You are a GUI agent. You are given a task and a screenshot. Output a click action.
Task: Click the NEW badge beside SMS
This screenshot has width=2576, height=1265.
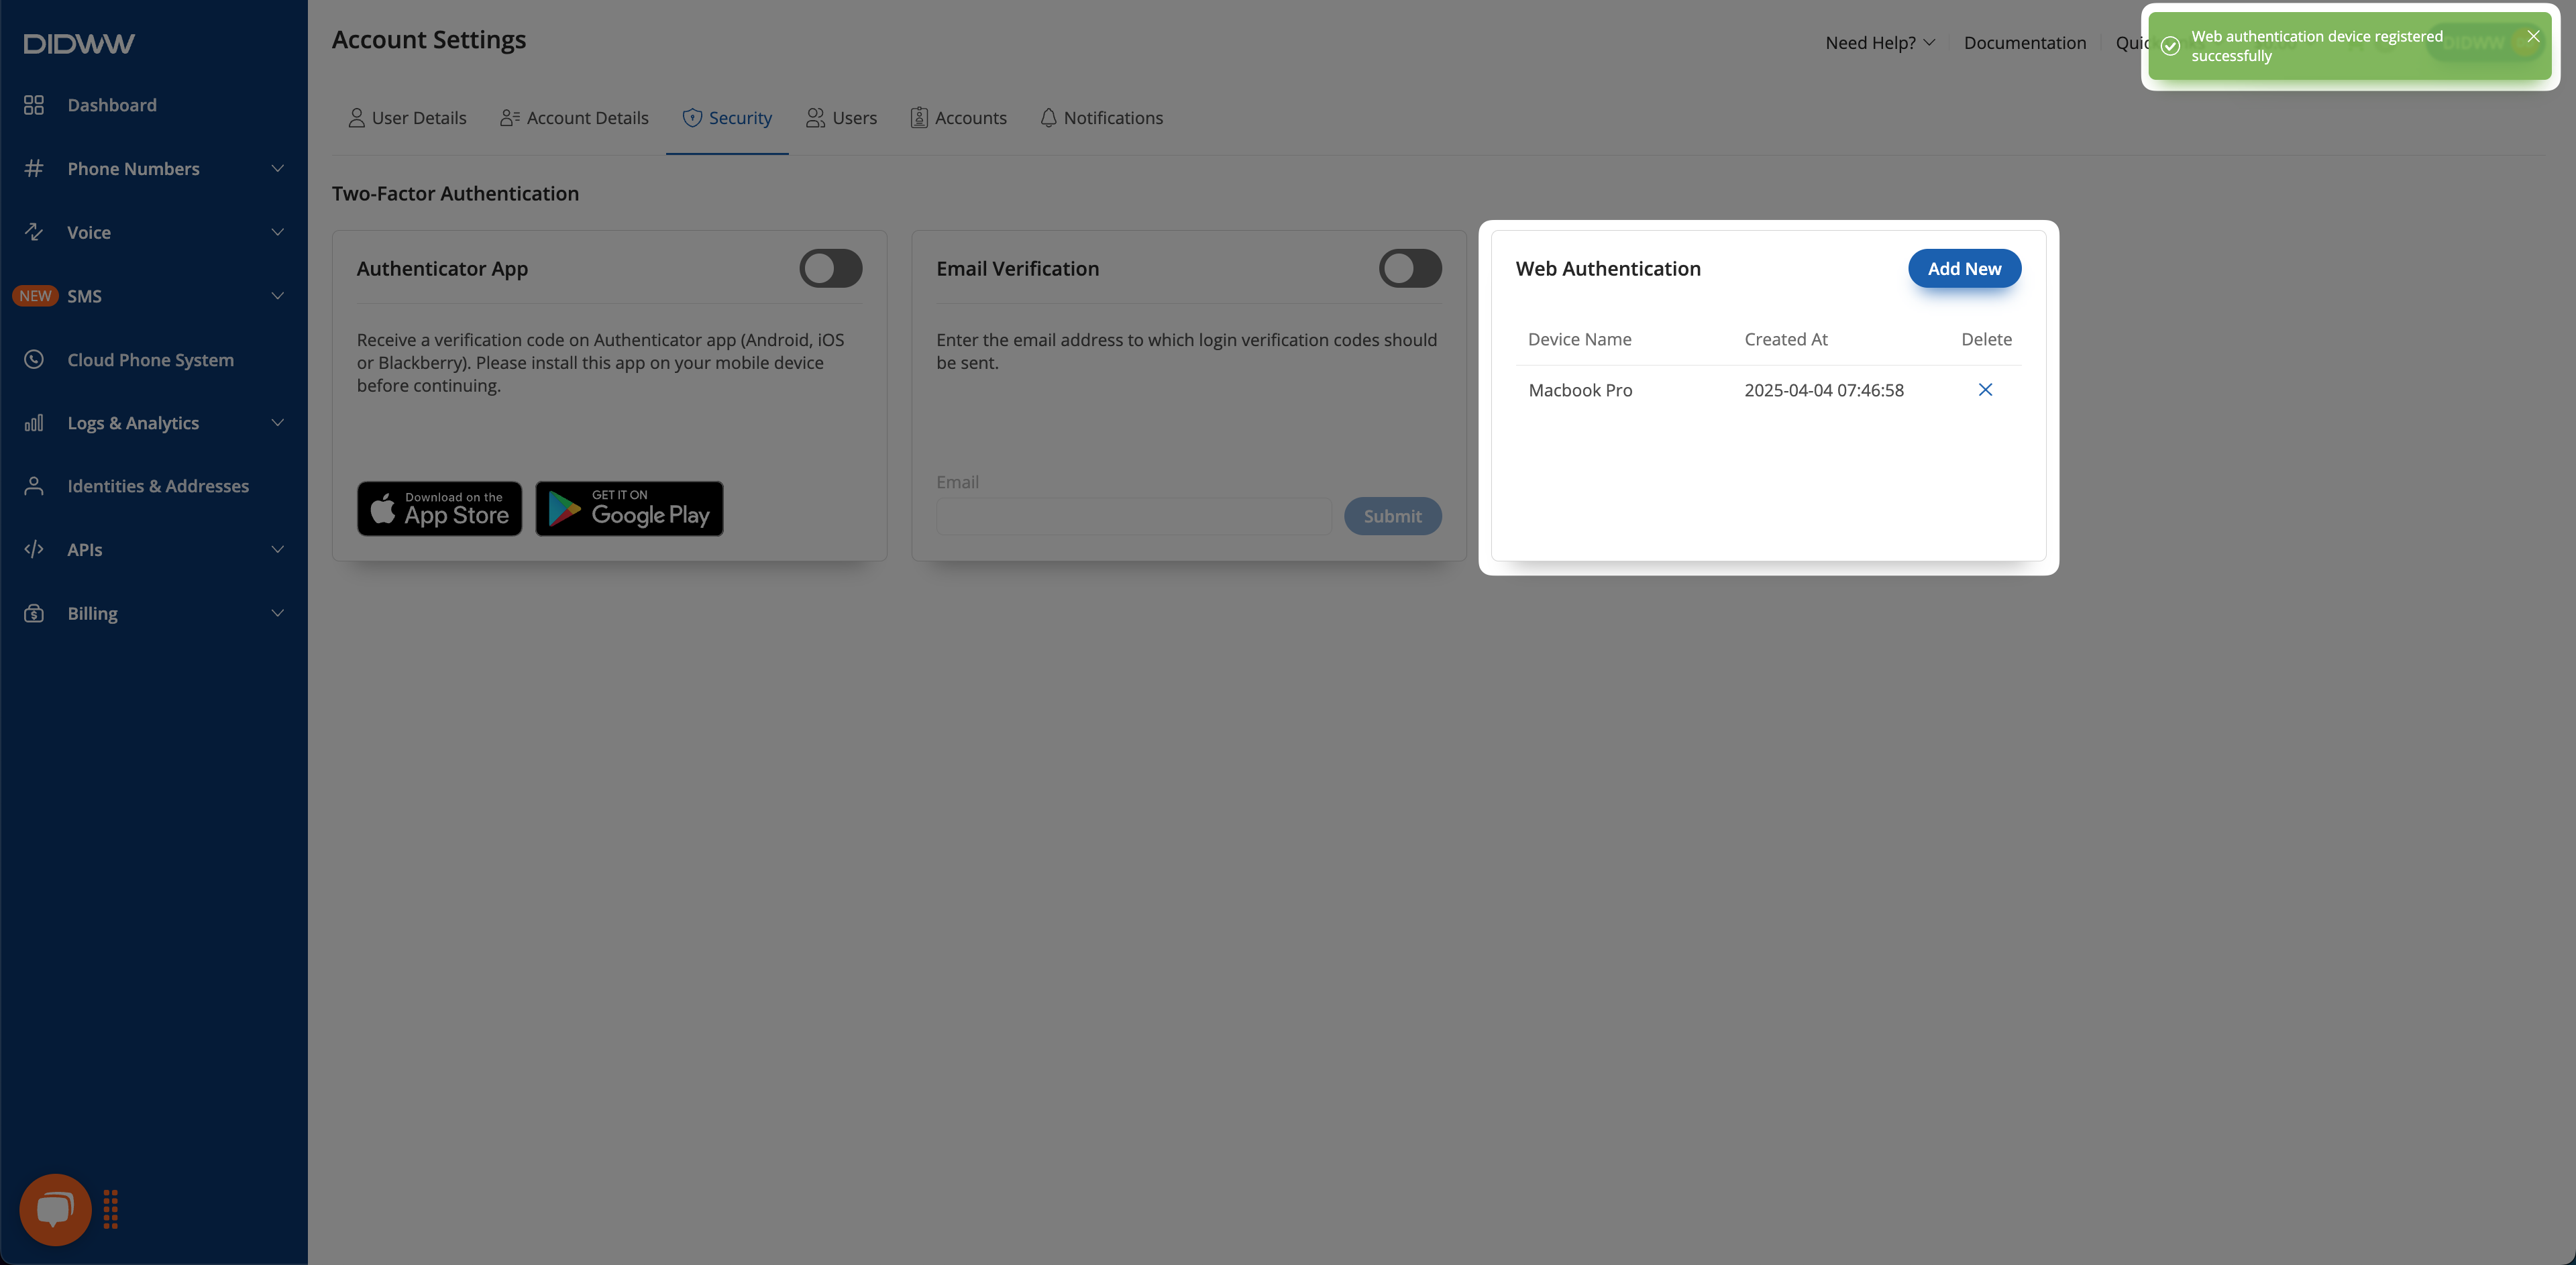35,296
